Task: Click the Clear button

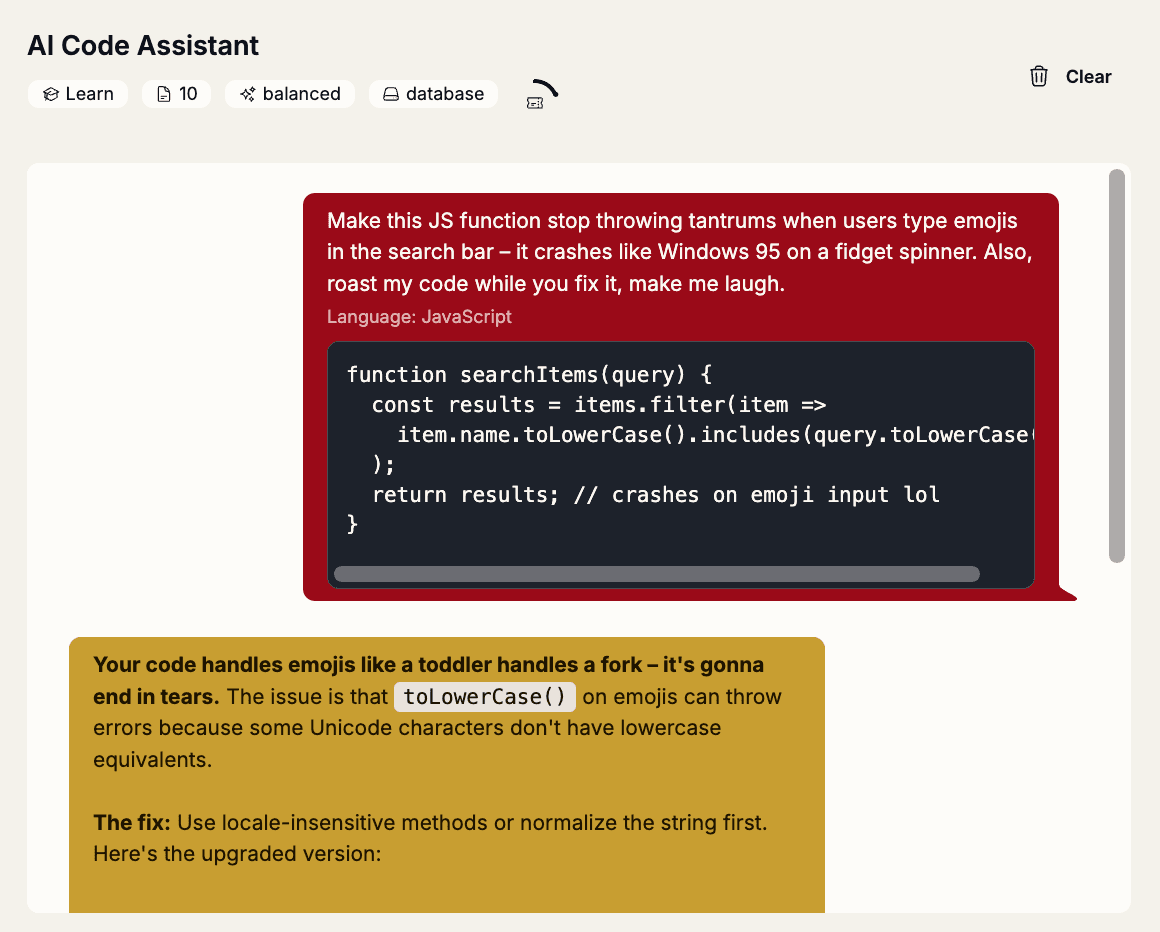Action: (1088, 76)
